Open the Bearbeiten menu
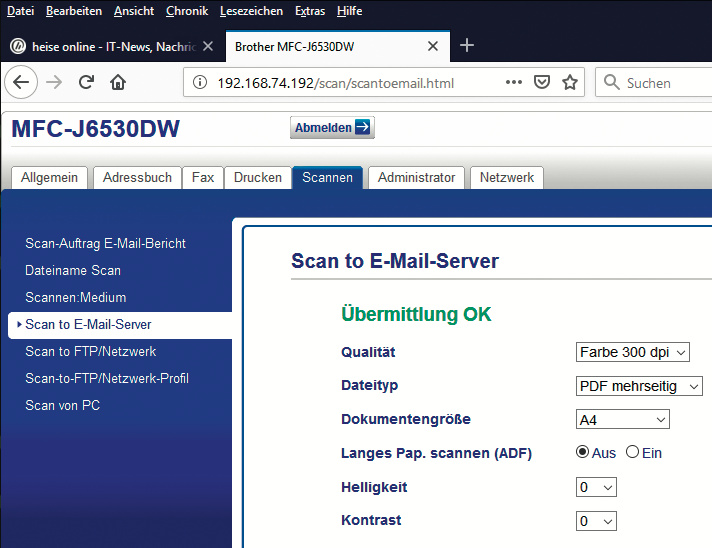Image resolution: width=712 pixels, height=548 pixels. click(x=74, y=11)
